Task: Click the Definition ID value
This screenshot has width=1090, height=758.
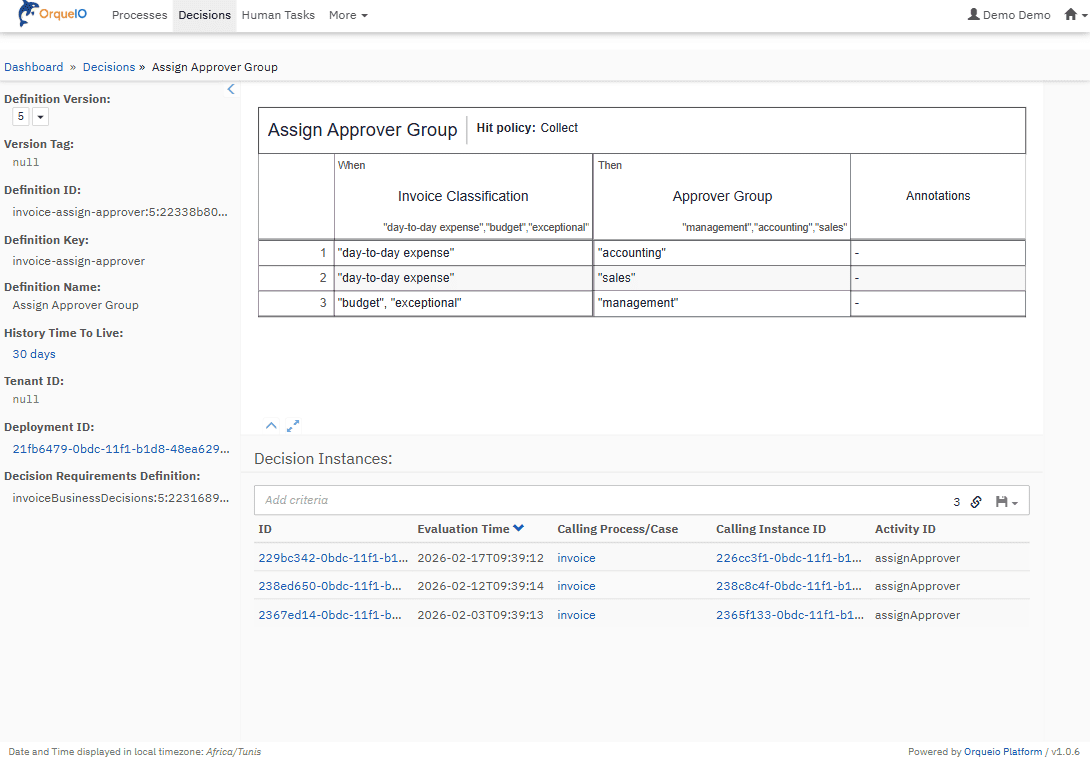Action: tap(120, 212)
